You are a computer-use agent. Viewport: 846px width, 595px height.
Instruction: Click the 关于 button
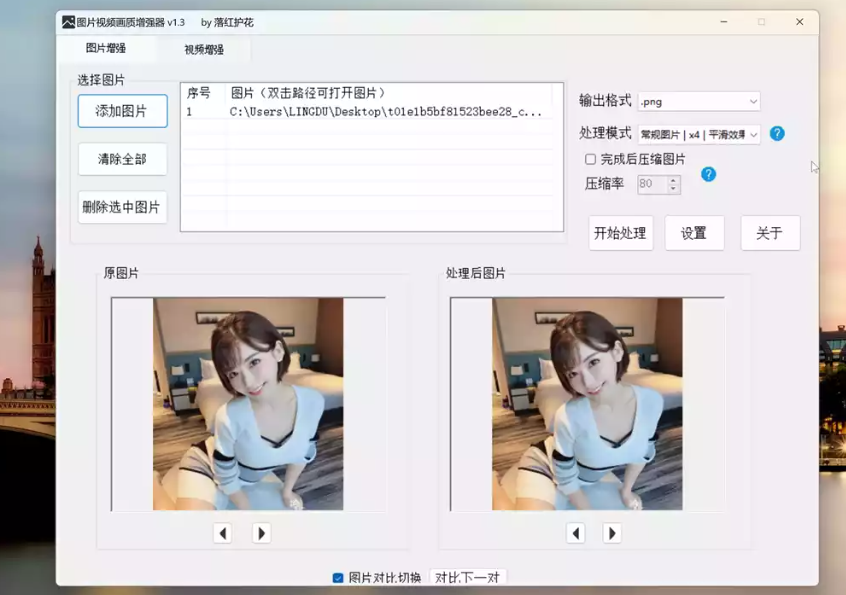[x=769, y=233]
